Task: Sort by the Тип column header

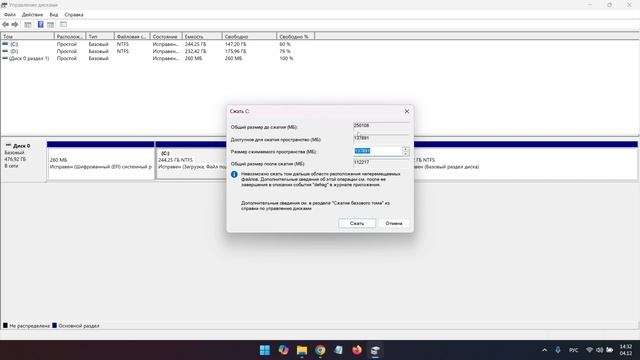Action: tap(100, 36)
